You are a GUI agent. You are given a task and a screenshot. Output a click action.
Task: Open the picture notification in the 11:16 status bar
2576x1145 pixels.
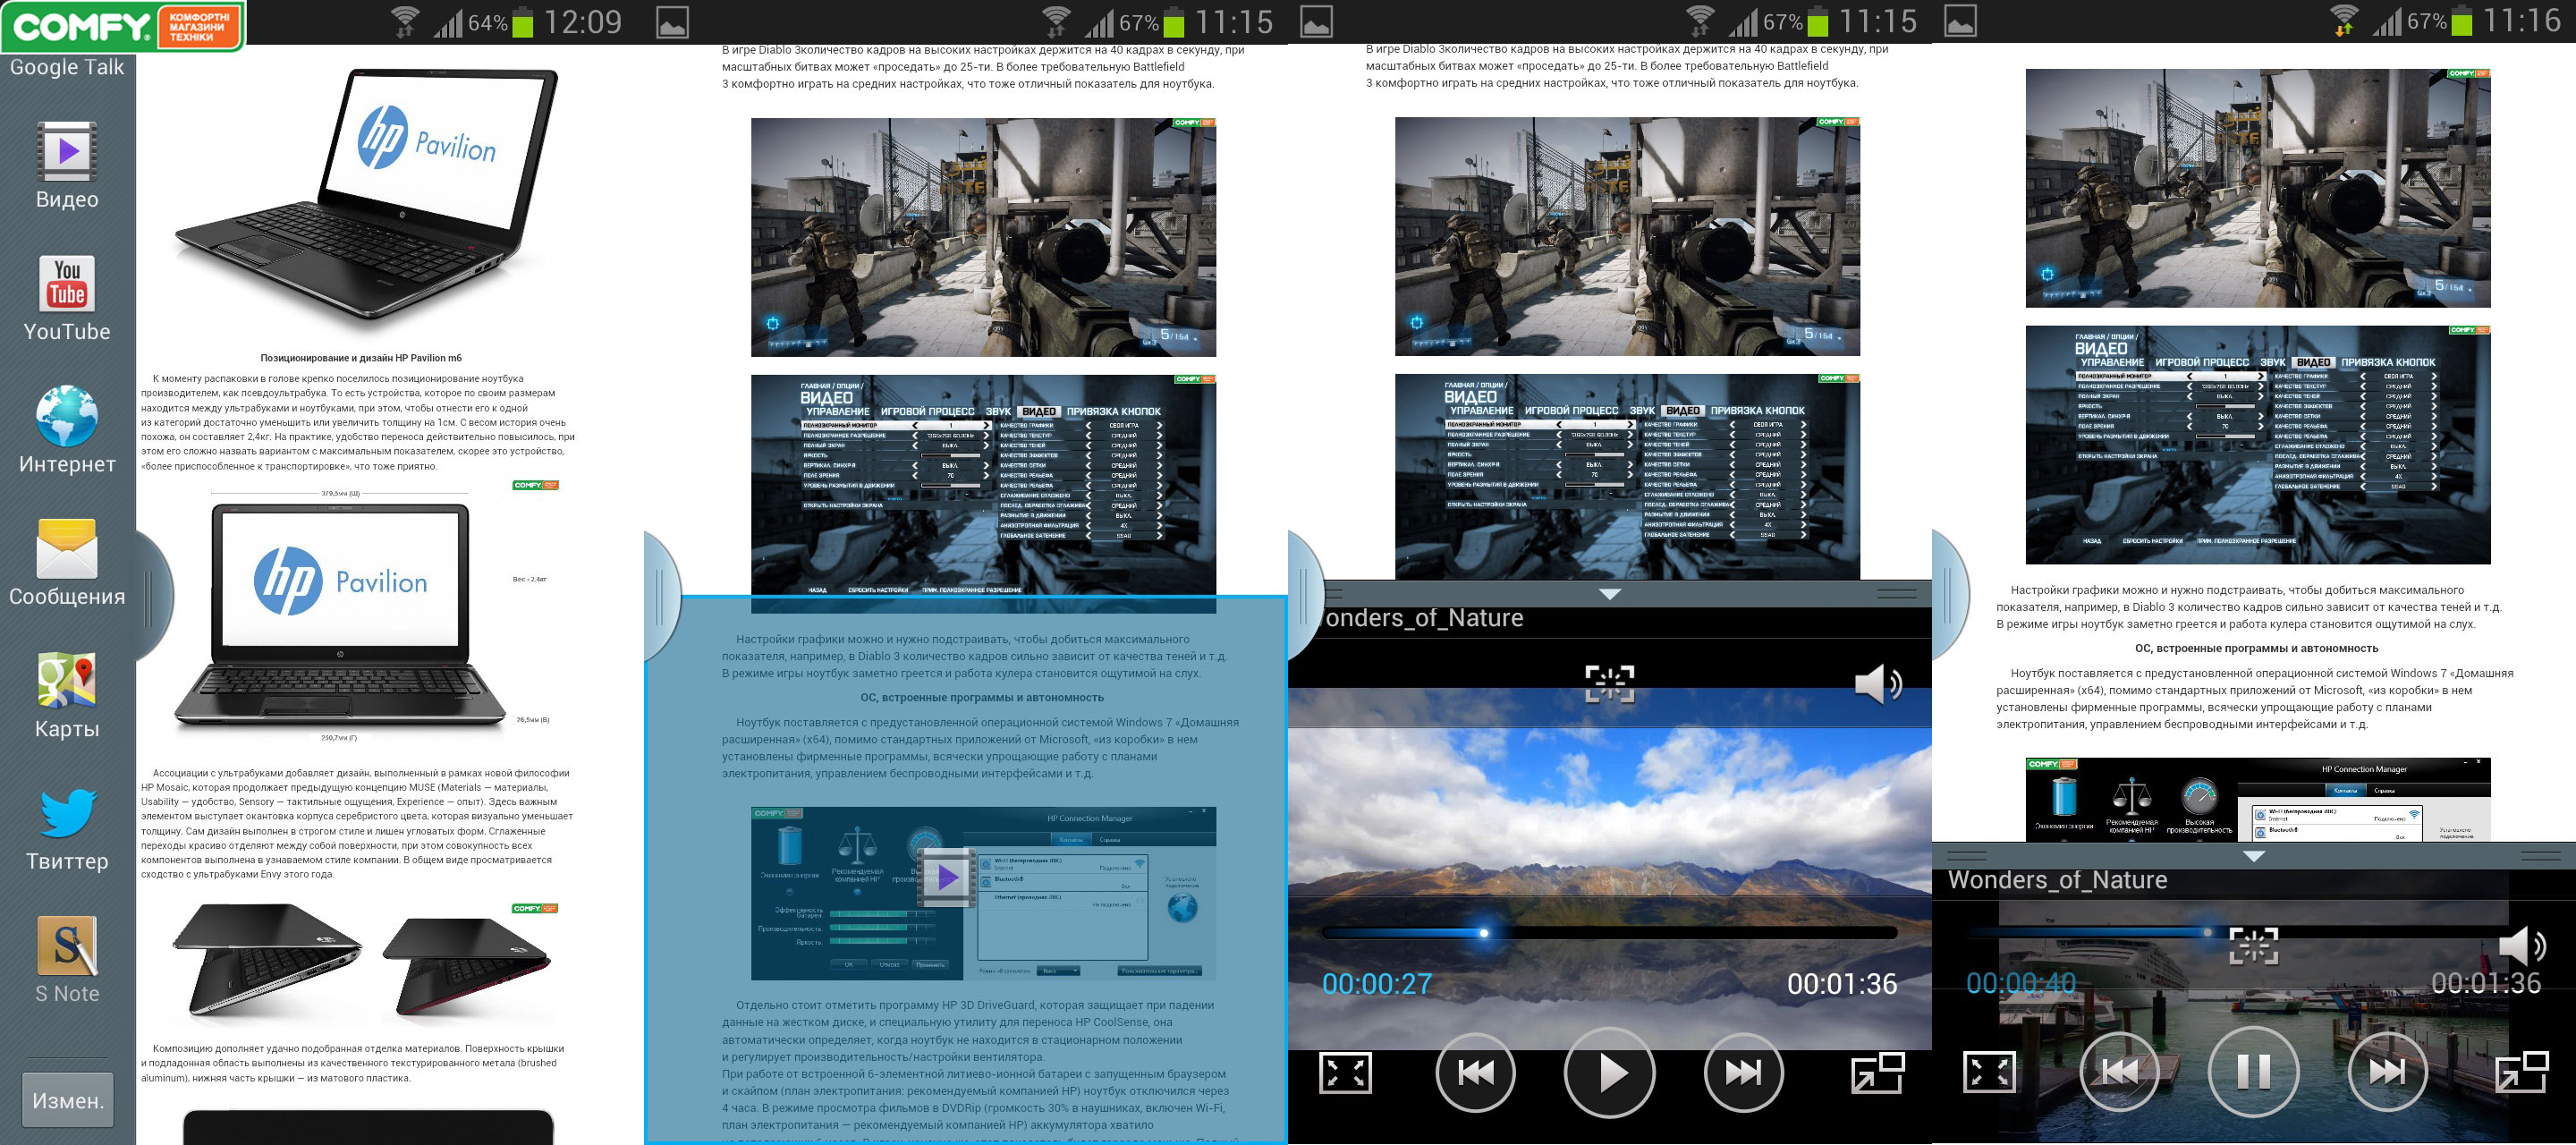click(1960, 21)
